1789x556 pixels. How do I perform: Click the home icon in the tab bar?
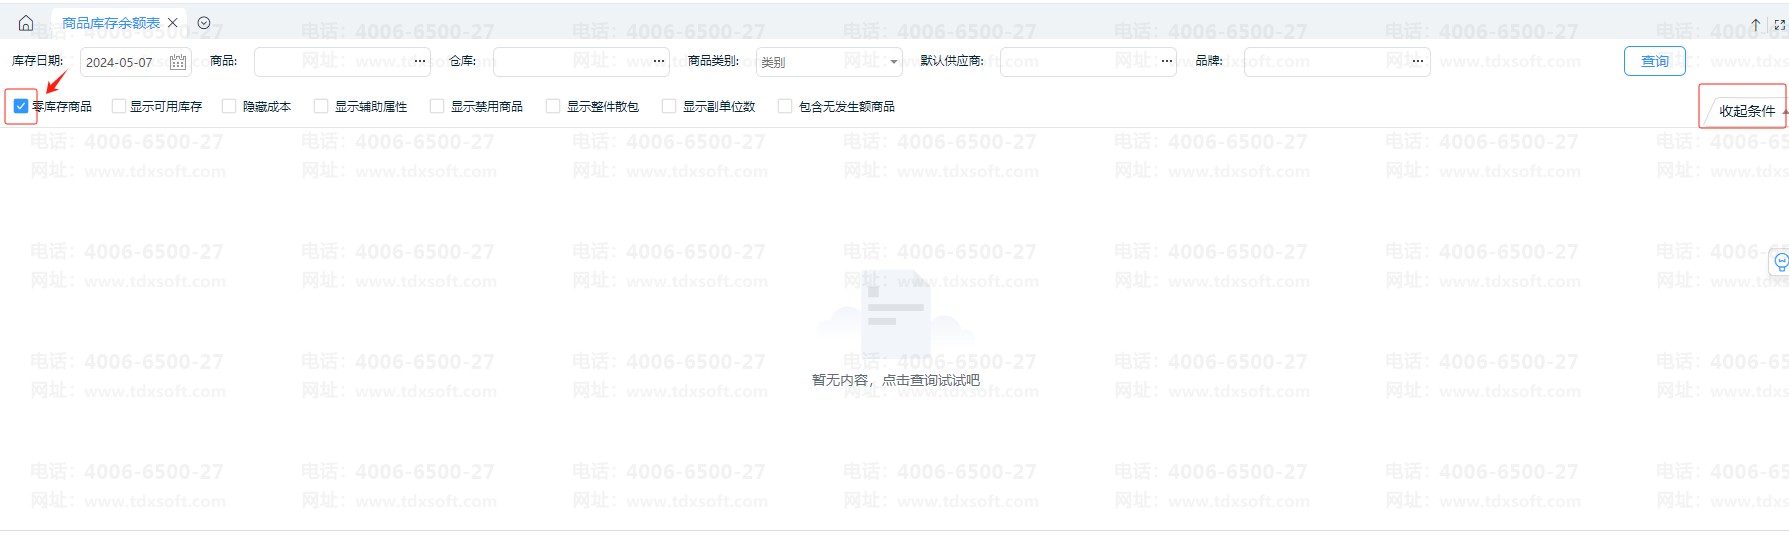click(26, 23)
